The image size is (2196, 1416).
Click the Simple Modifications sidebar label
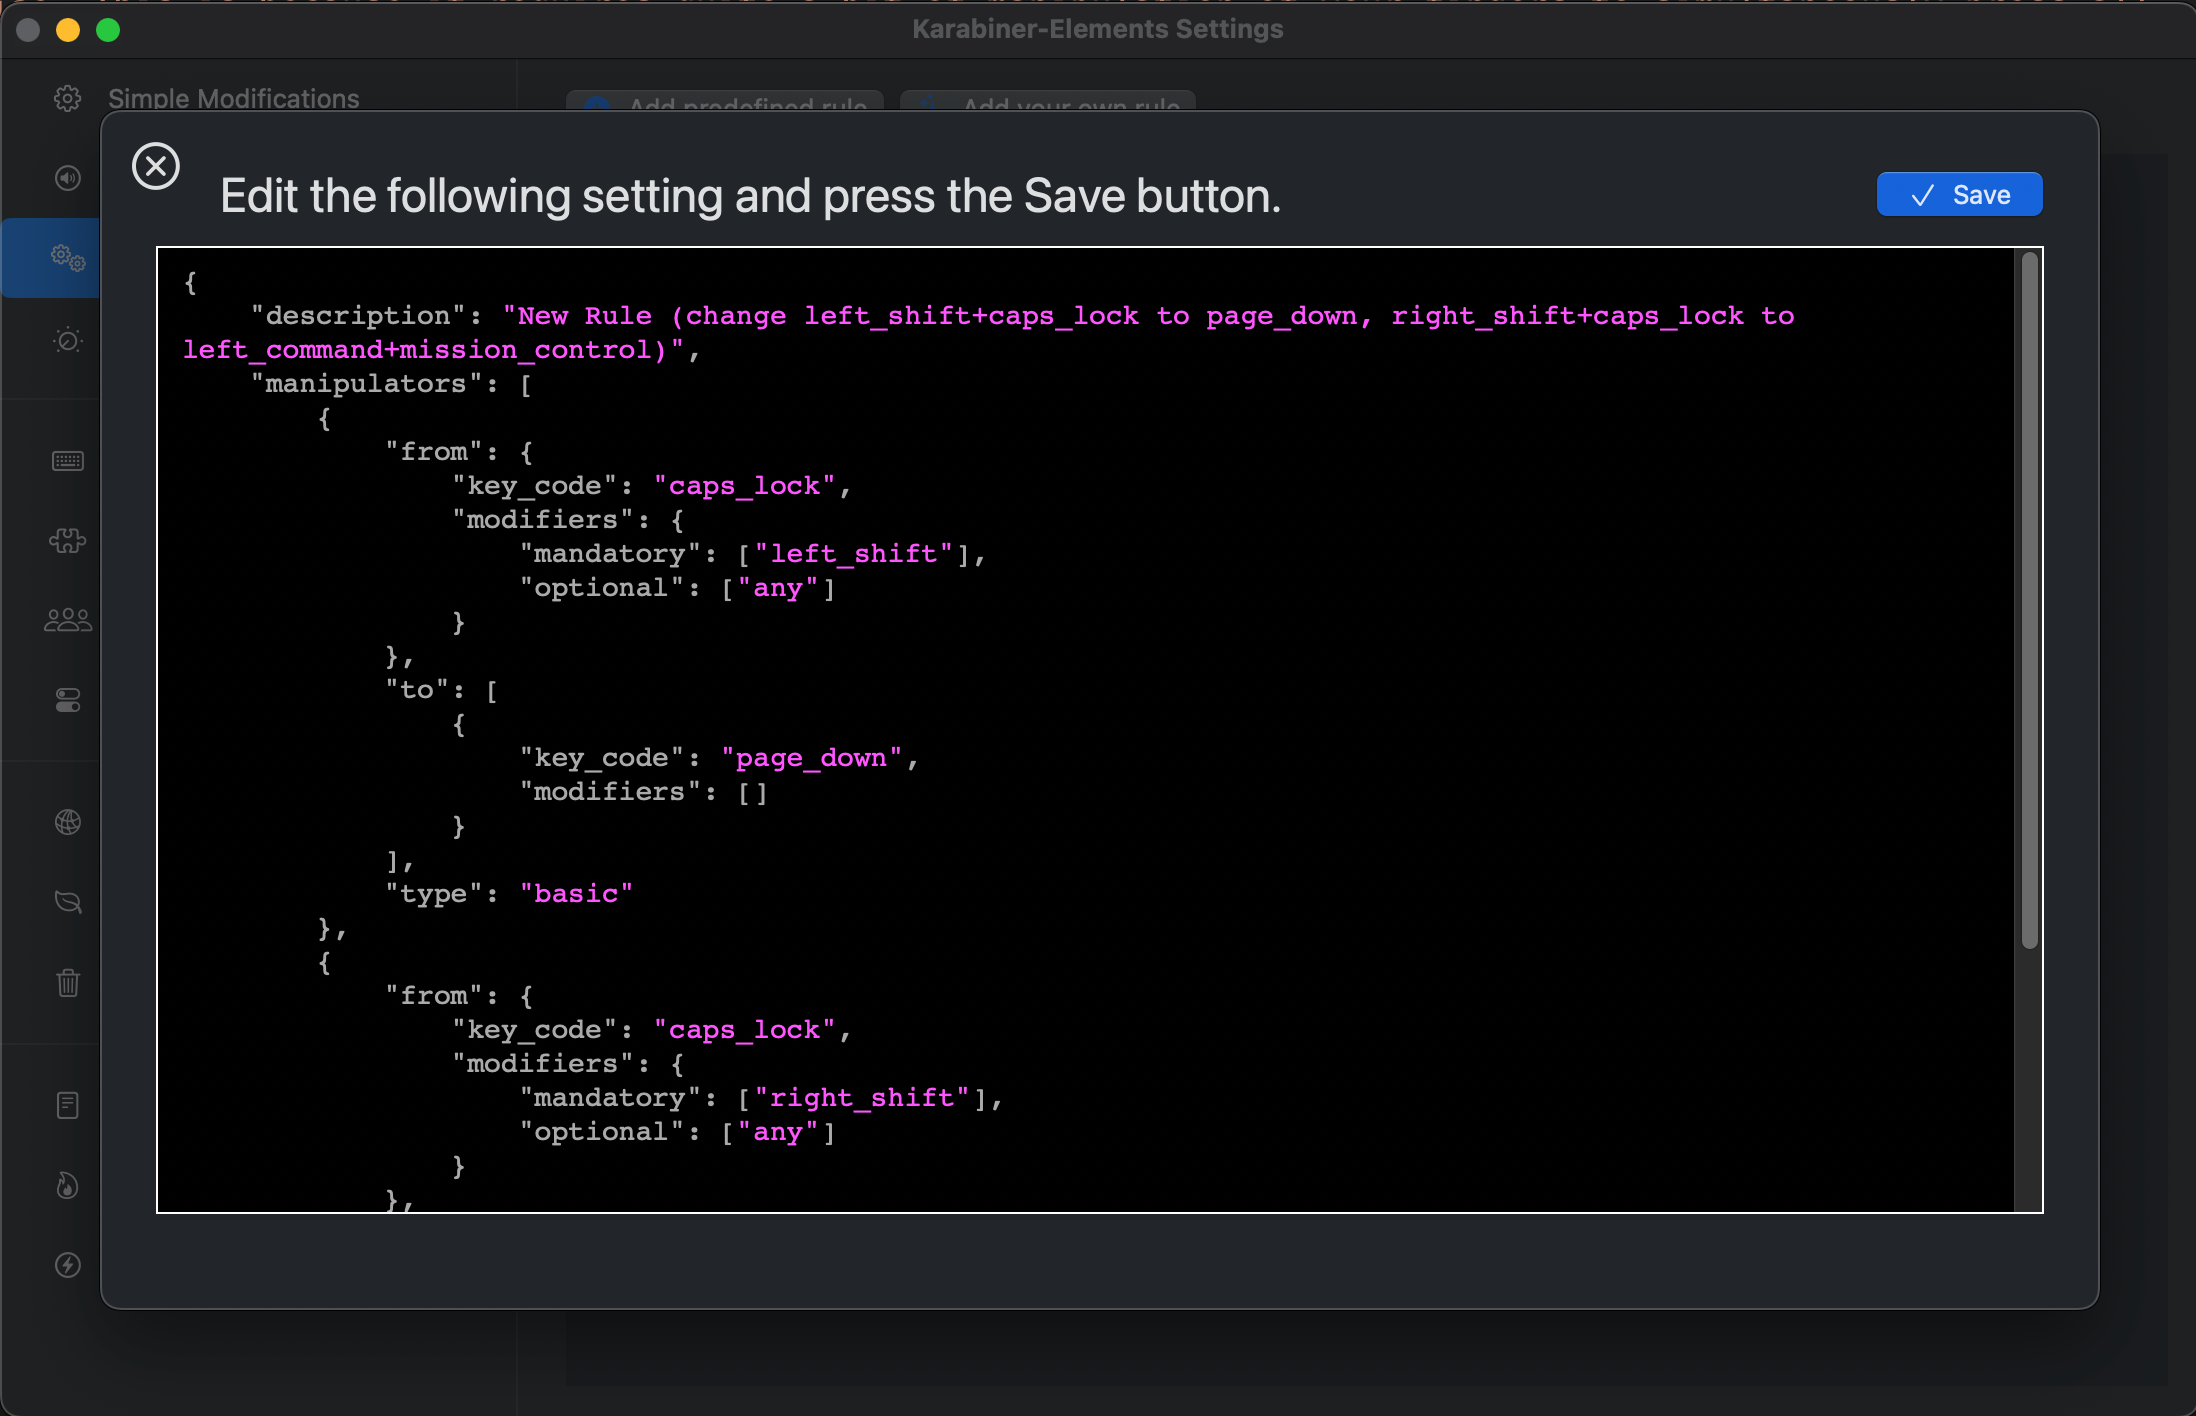[x=233, y=99]
